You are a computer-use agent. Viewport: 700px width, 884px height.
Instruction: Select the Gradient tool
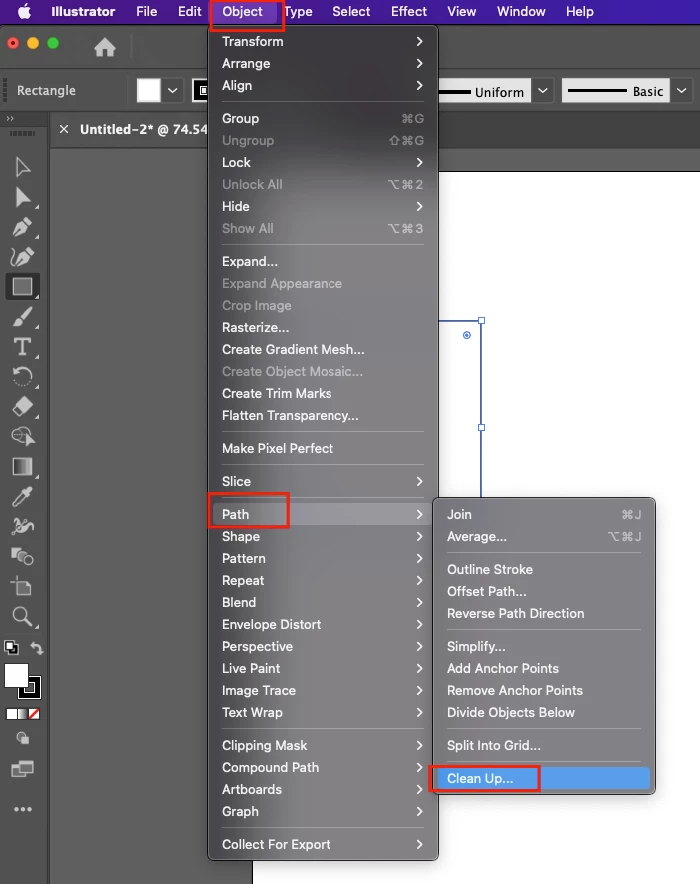(x=22, y=467)
